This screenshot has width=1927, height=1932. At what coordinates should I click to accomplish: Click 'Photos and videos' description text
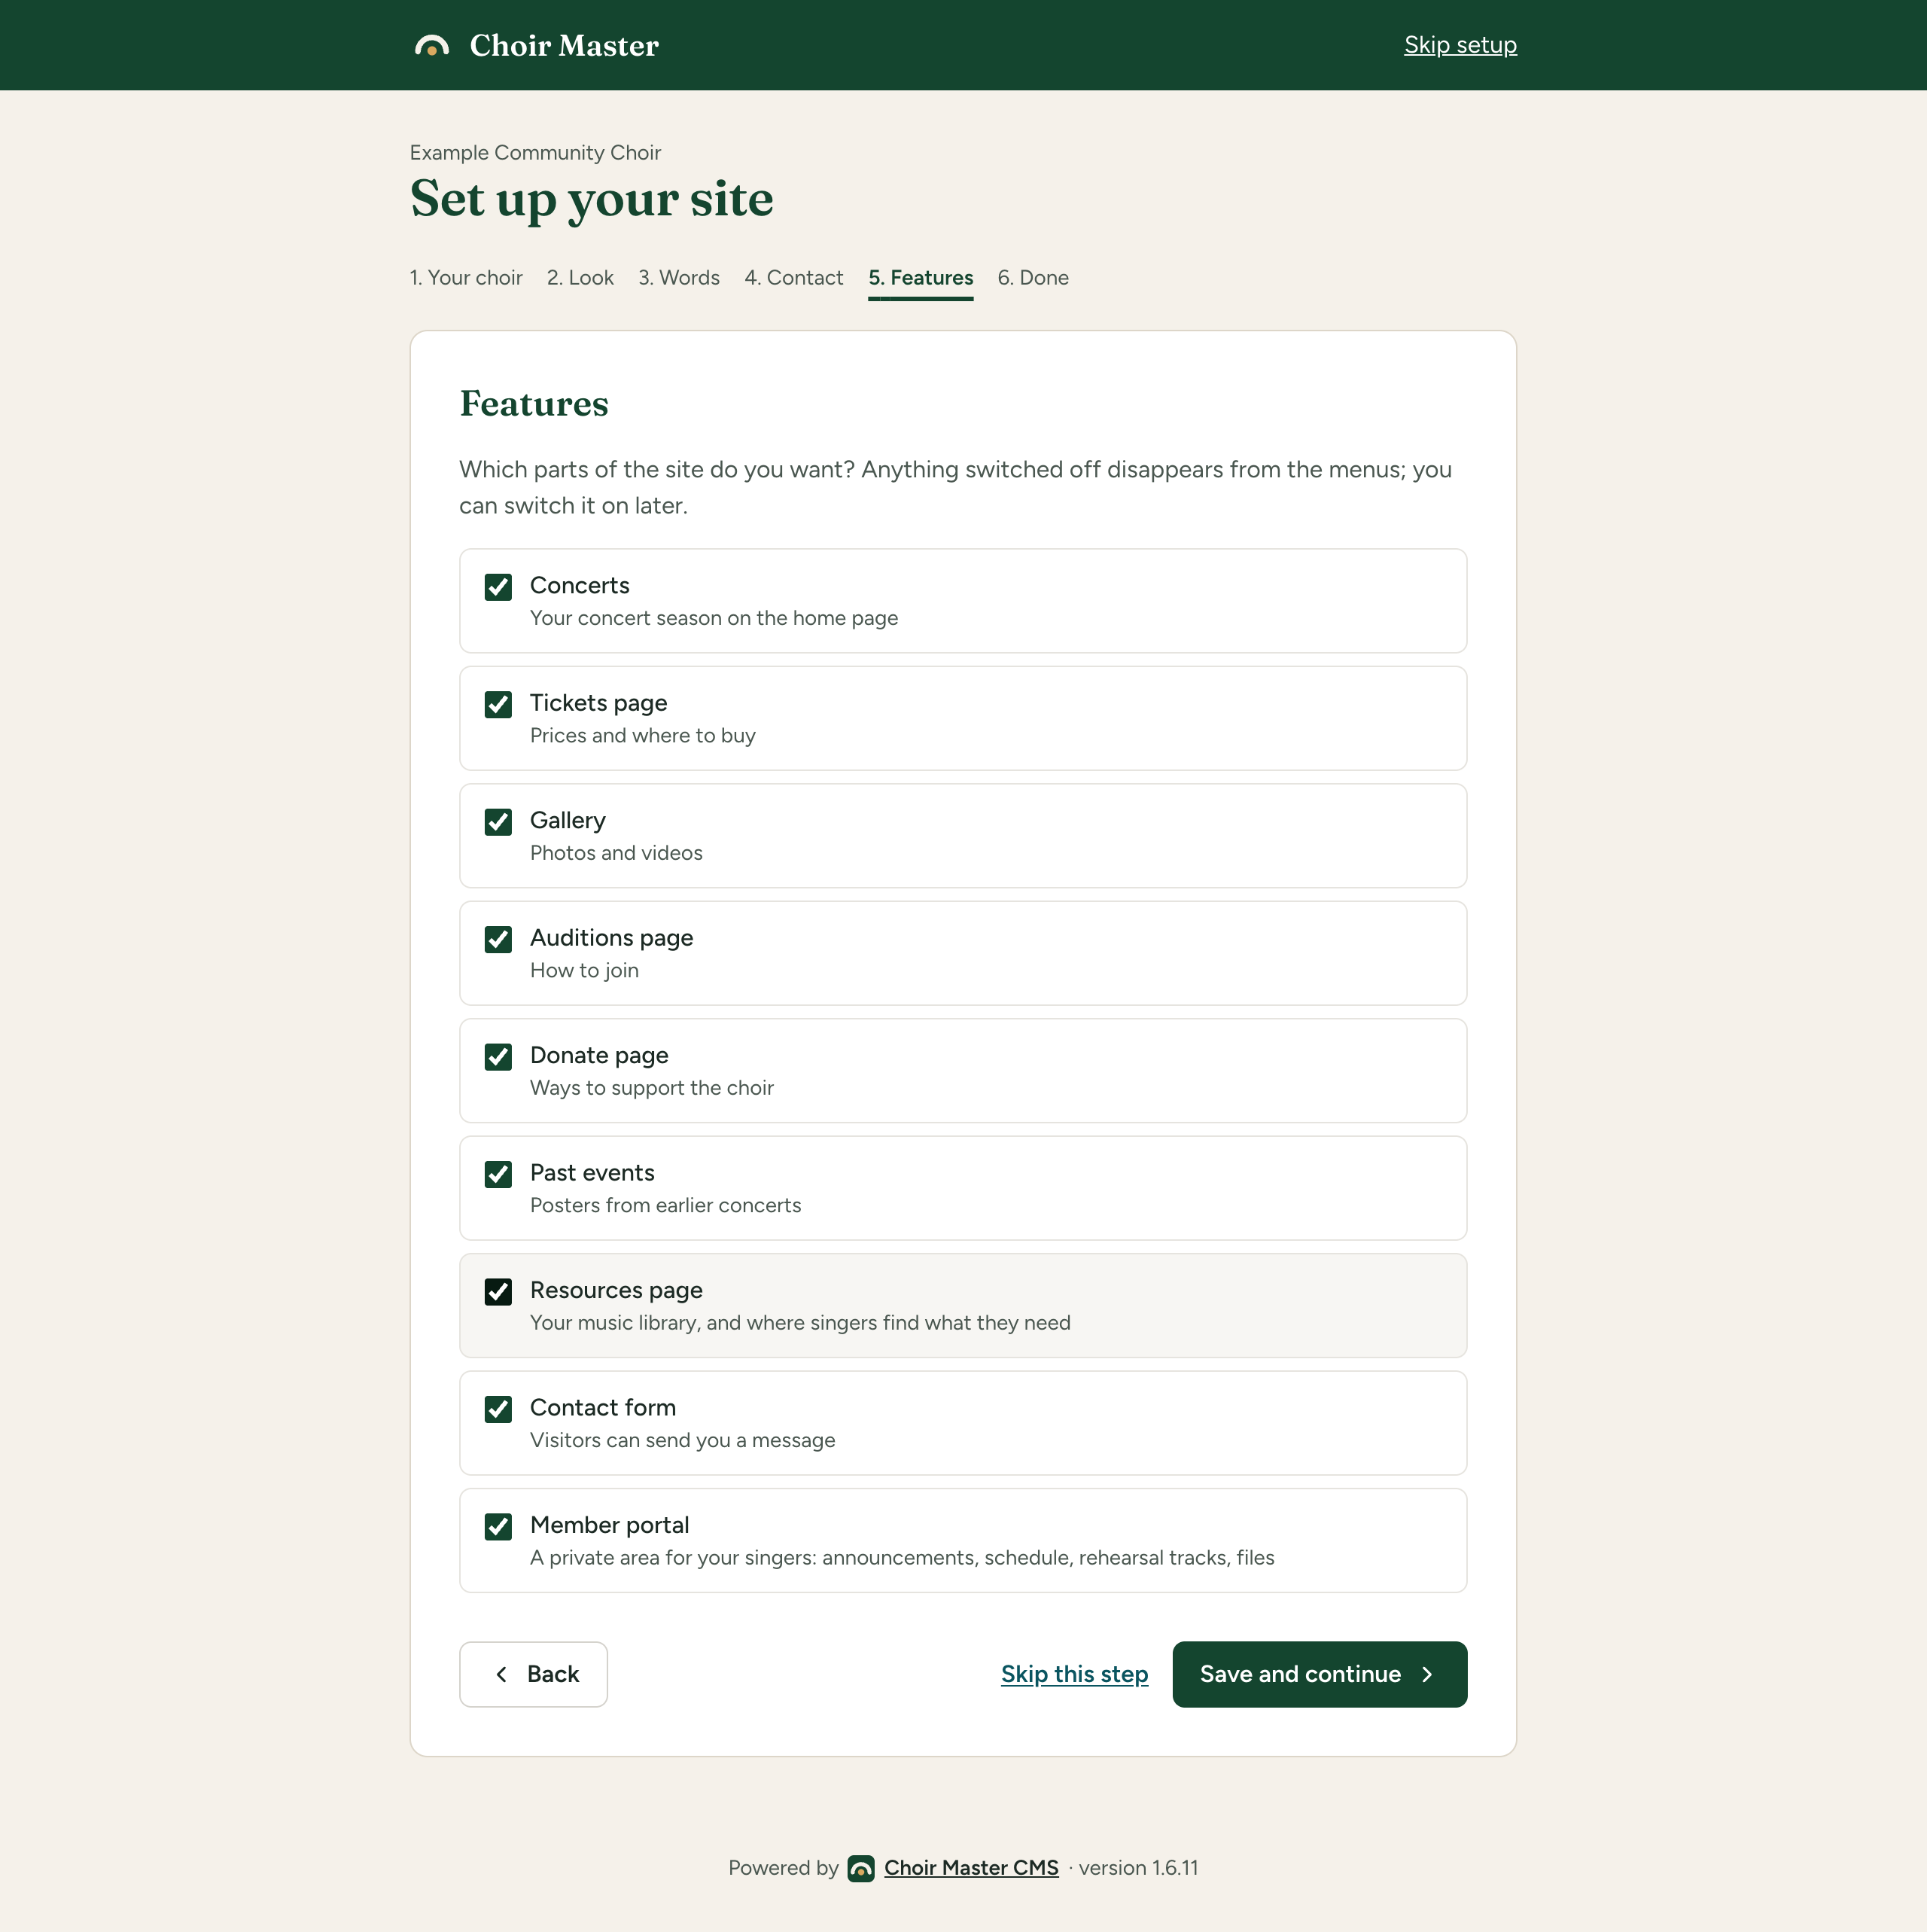tap(616, 853)
